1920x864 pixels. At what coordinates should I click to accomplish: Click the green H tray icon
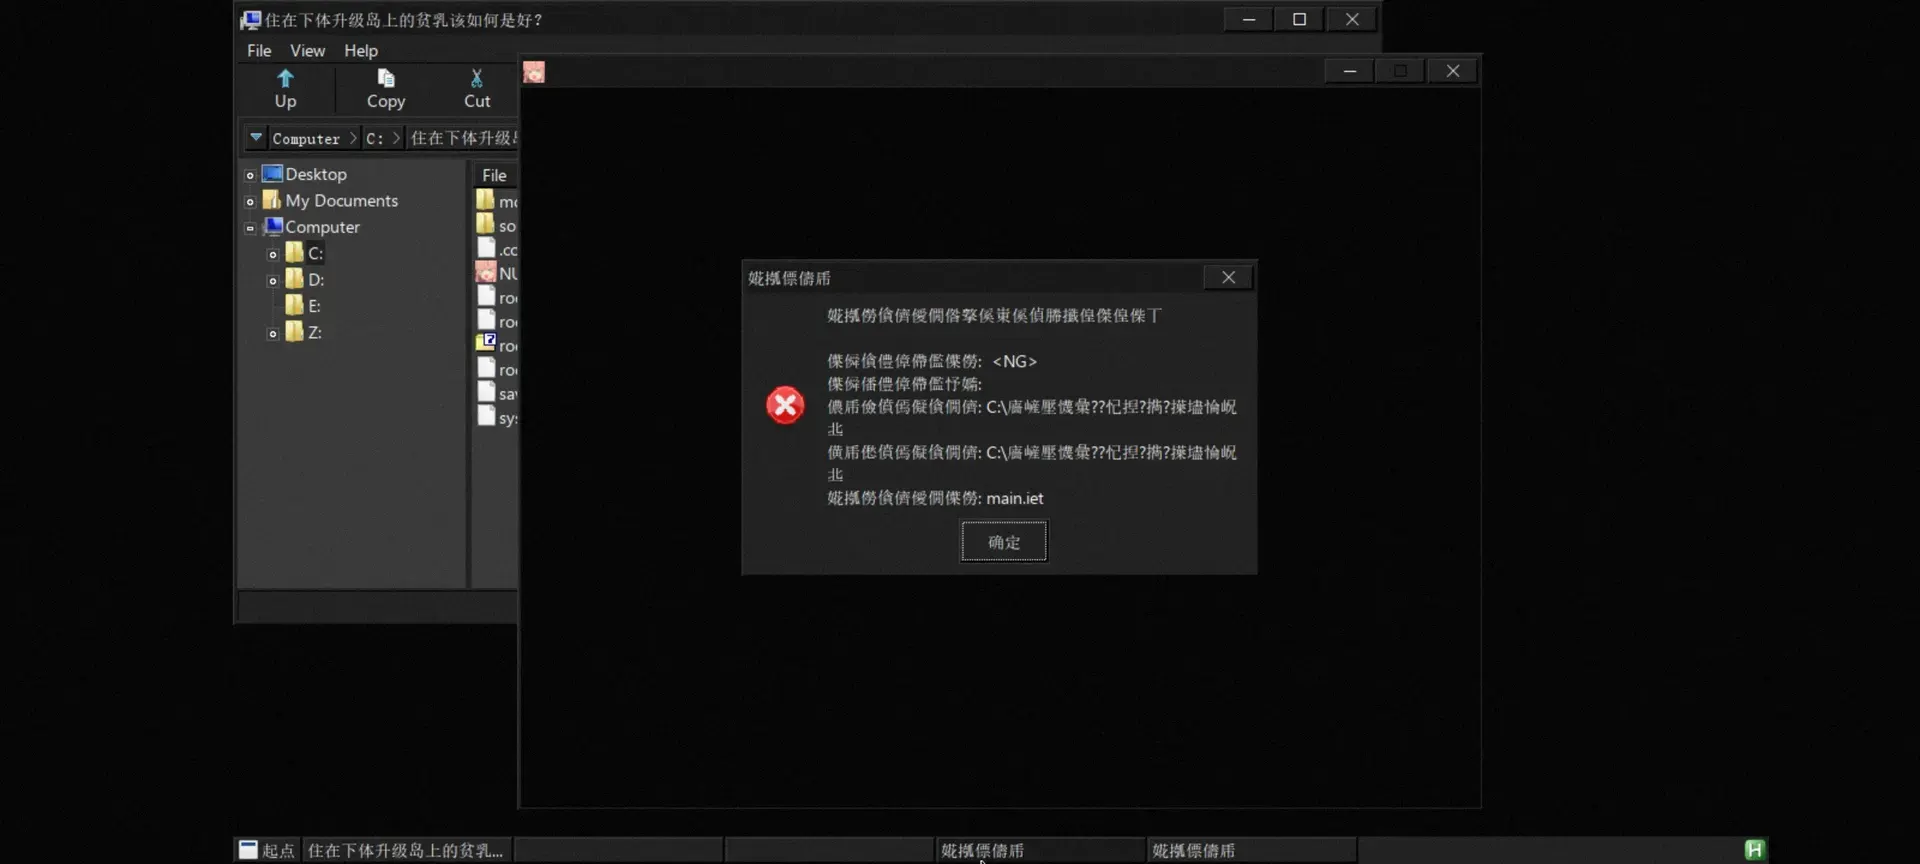[x=1754, y=850]
